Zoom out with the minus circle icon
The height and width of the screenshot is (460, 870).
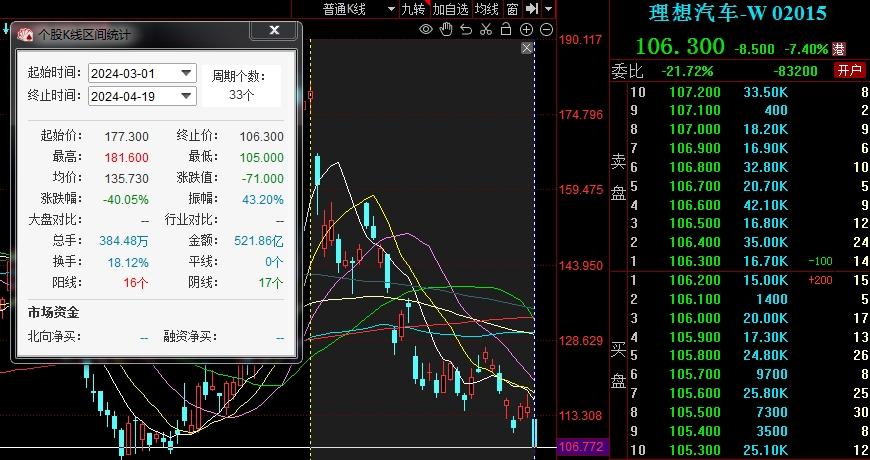click(547, 29)
